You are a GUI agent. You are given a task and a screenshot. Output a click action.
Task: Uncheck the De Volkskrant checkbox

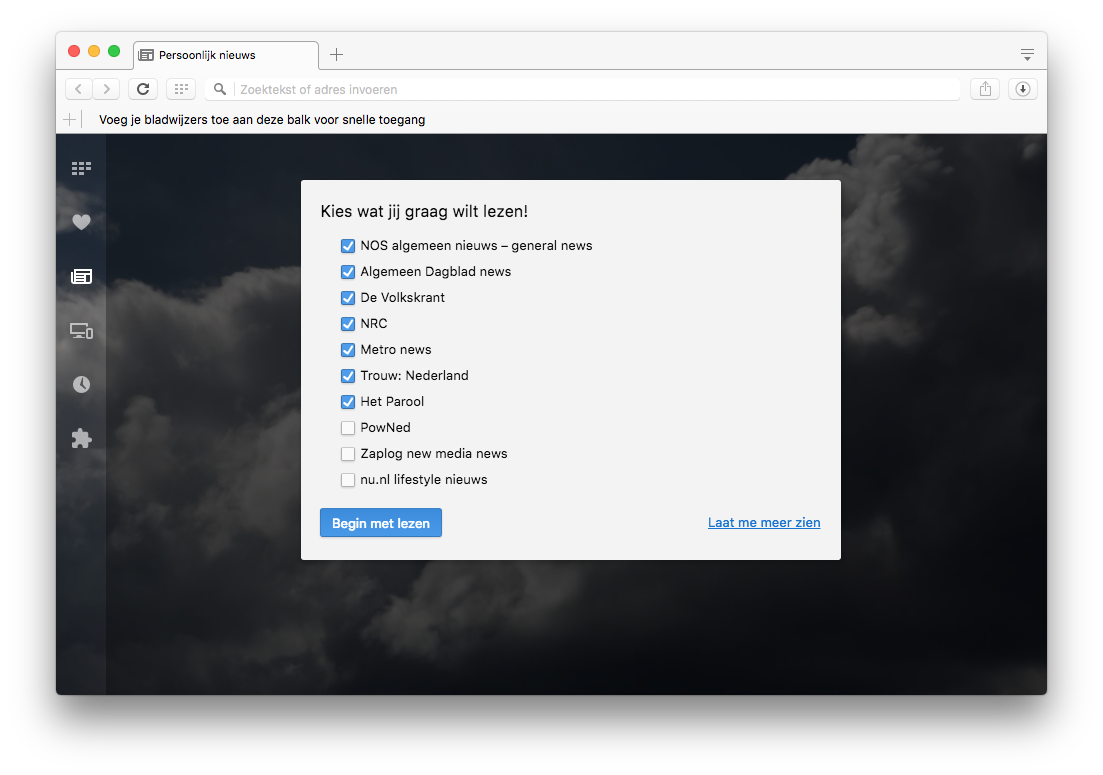tap(348, 298)
